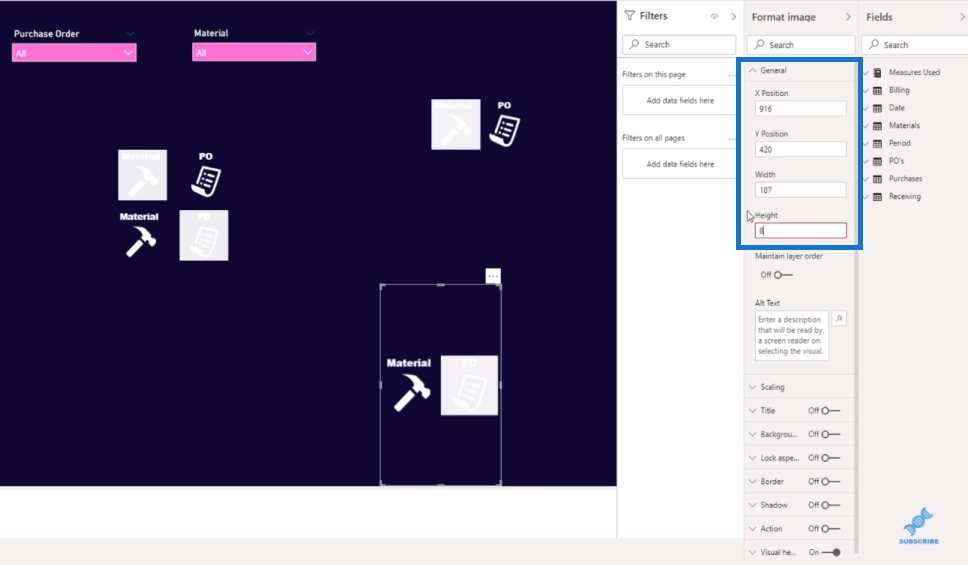The width and height of the screenshot is (968, 565).
Task: Click the Filters funnel icon
Action: pos(630,16)
